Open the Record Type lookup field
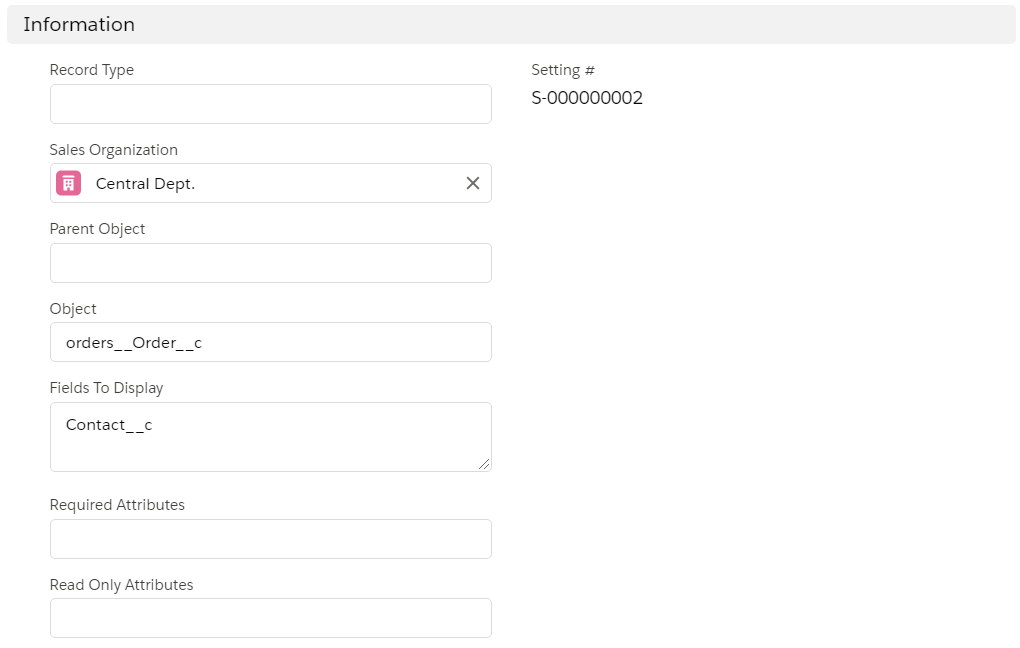 tap(270, 104)
